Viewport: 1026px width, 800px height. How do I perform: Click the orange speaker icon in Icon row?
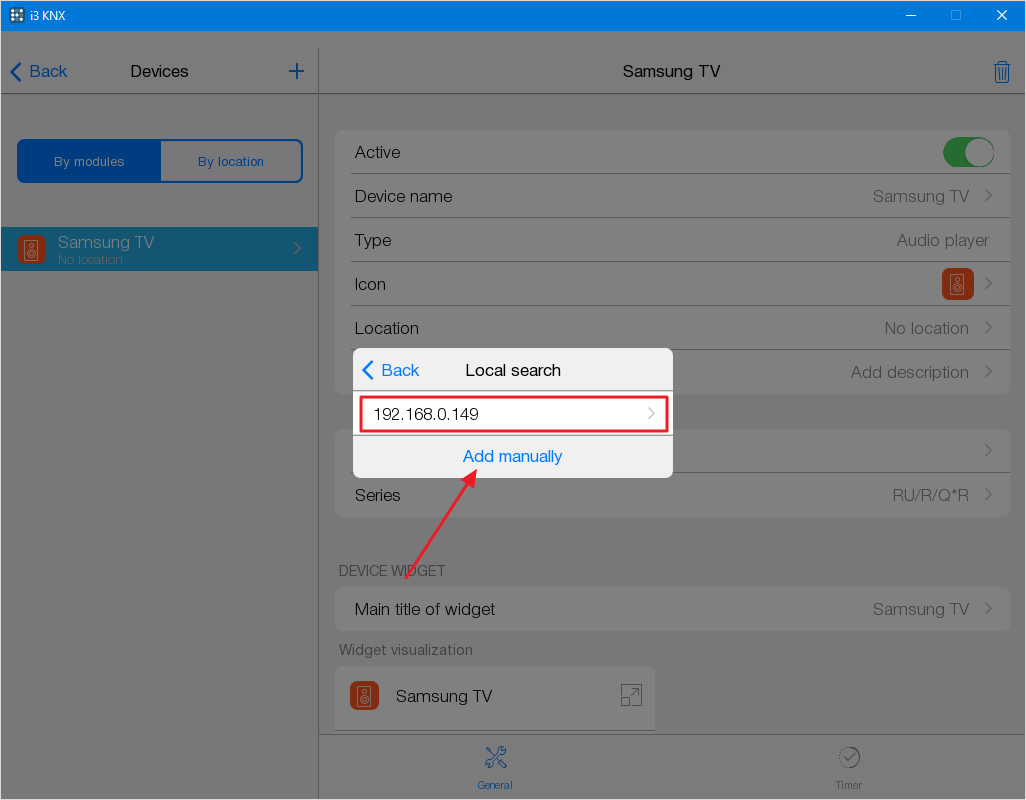click(957, 284)
